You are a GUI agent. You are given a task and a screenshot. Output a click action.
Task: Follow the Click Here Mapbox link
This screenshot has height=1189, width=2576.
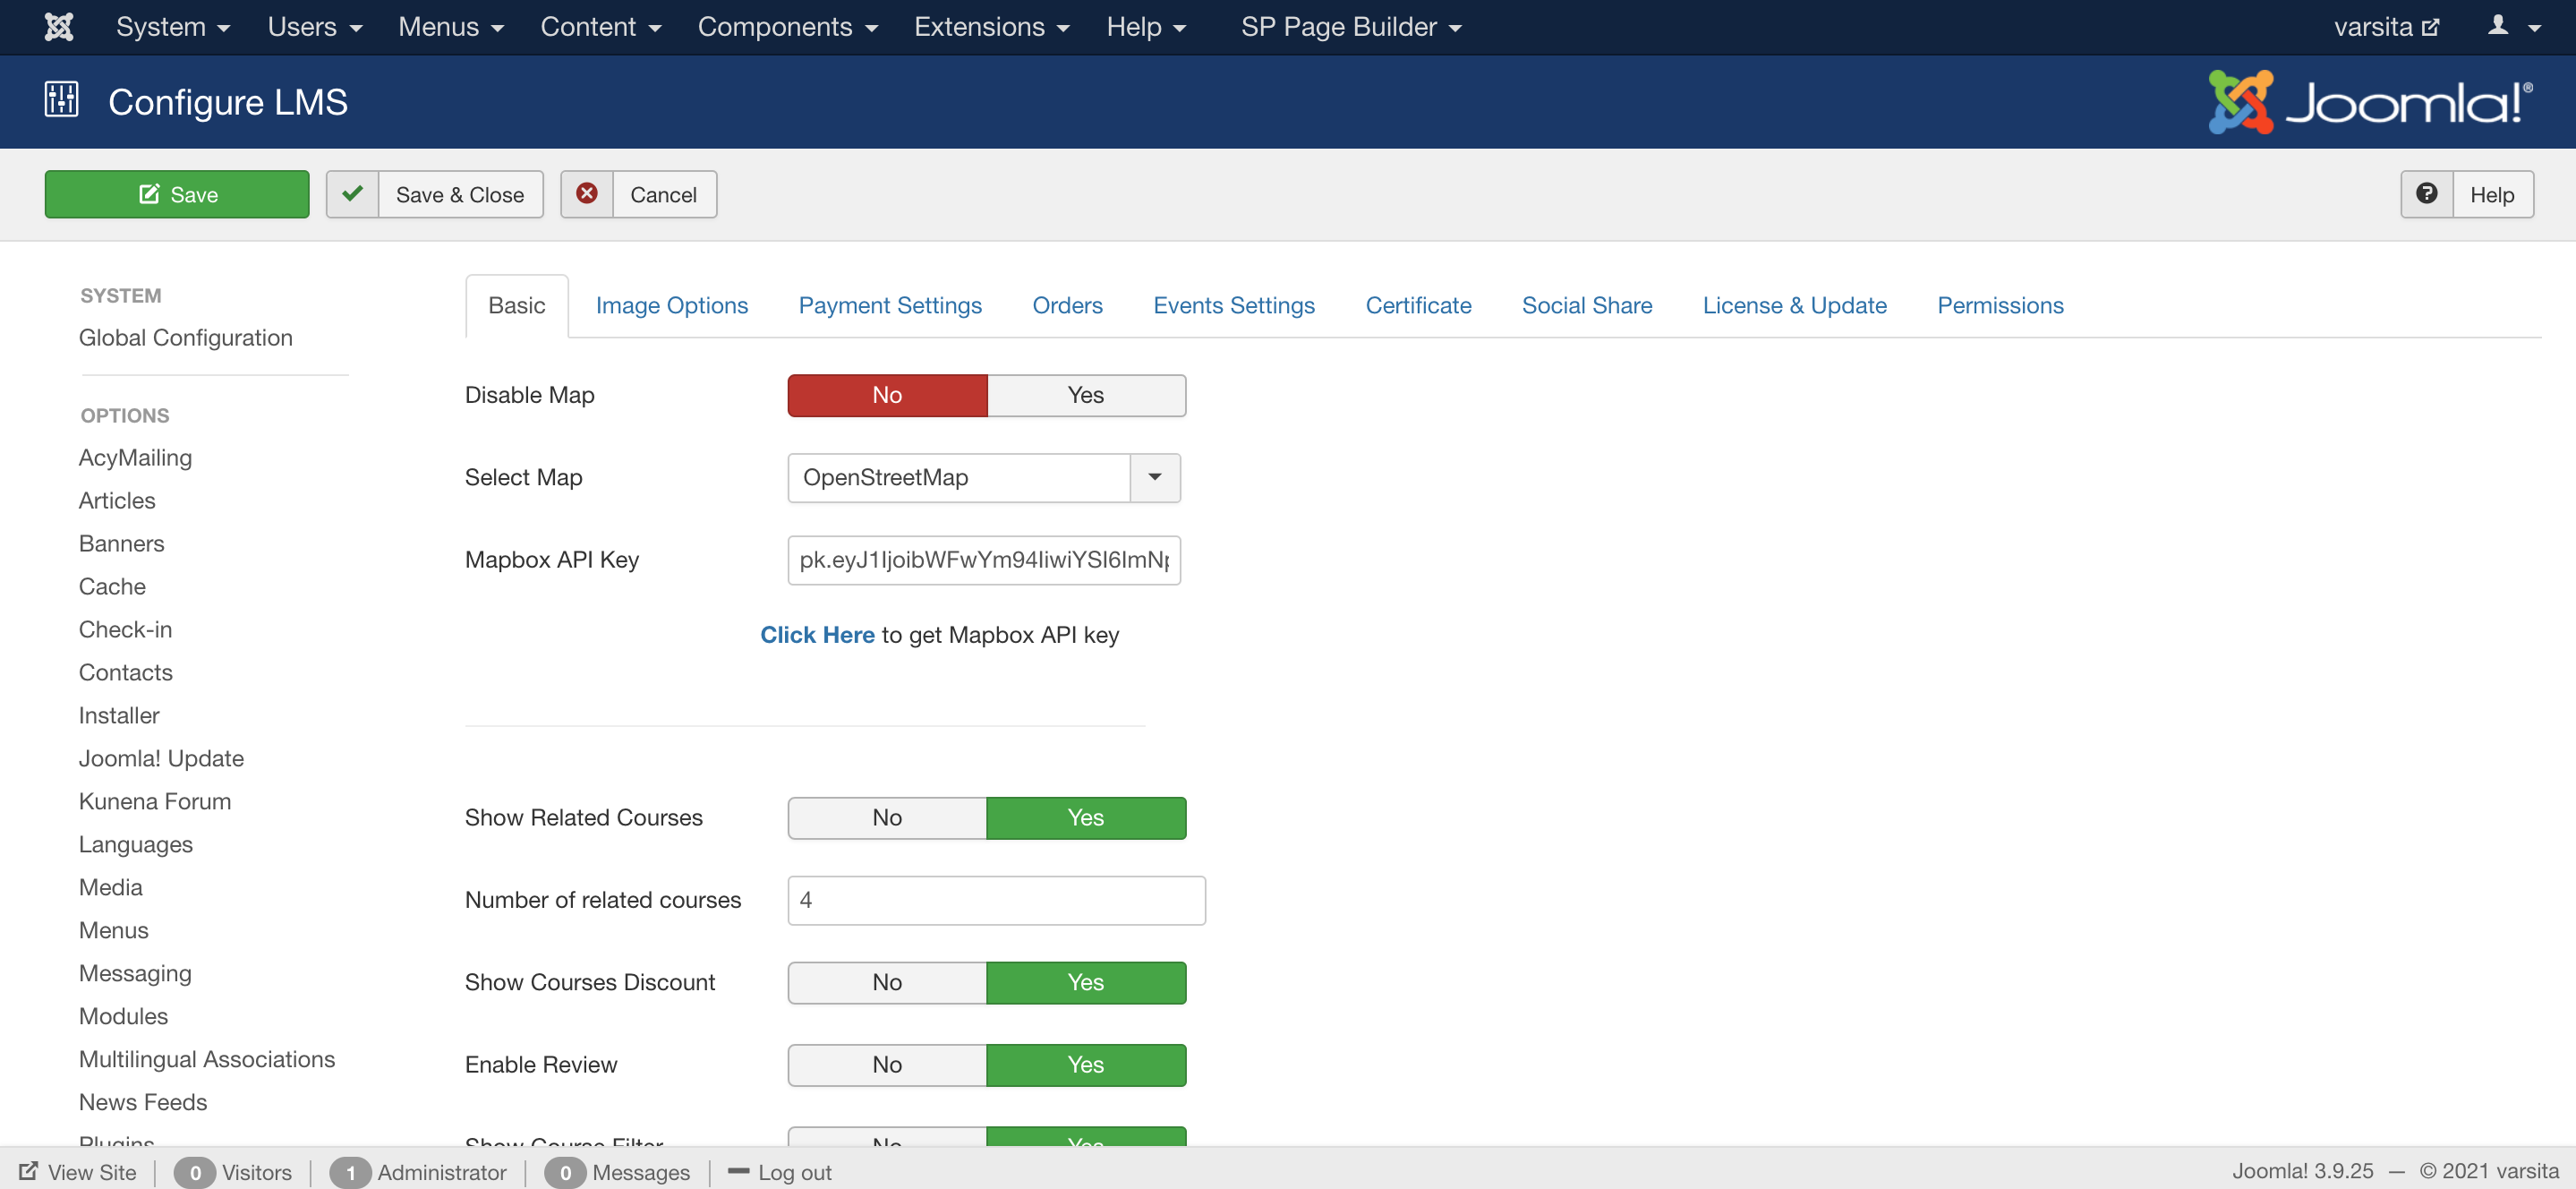coord(816,634)
